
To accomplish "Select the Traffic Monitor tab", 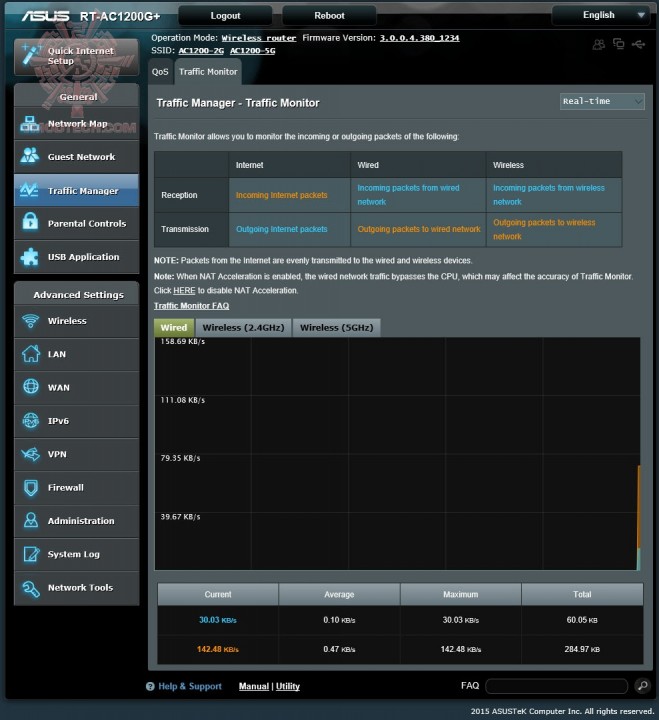I will pyautogui.click(x=208, y=72).
